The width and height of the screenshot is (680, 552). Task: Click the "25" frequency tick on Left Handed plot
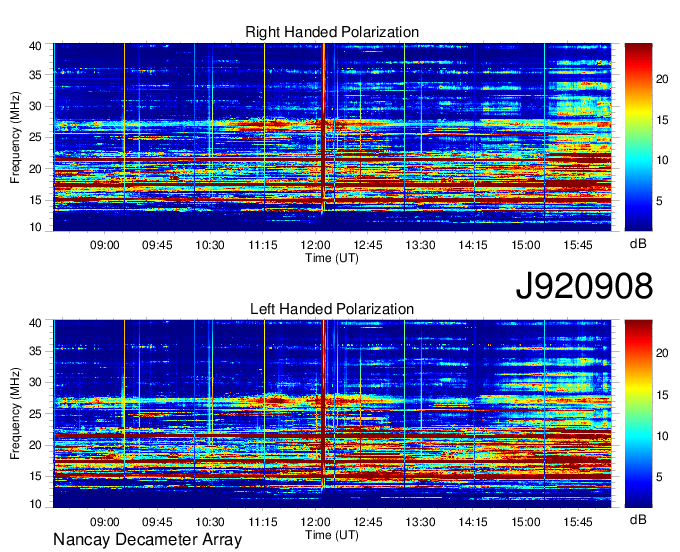click(x=35, y=414)
